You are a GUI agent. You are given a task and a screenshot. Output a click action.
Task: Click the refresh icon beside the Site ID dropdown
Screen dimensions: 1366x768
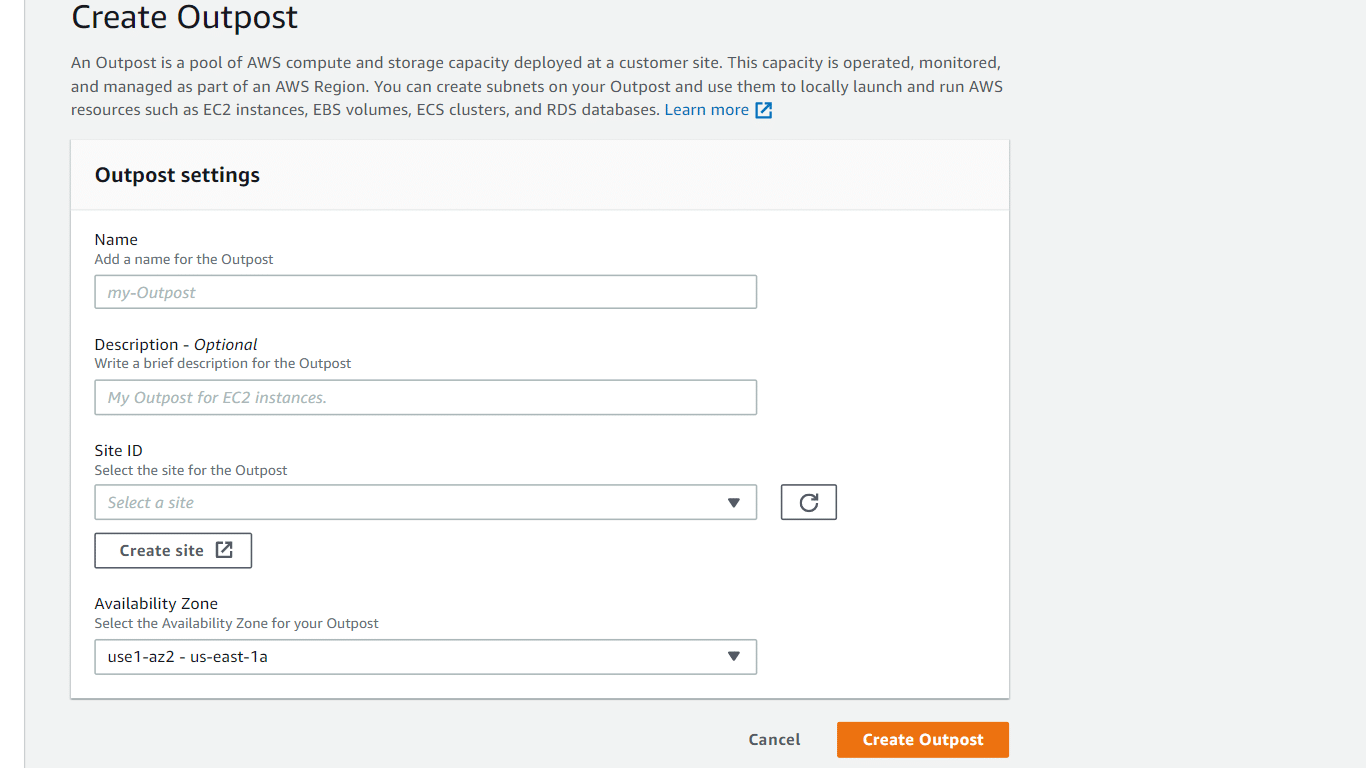808,502
